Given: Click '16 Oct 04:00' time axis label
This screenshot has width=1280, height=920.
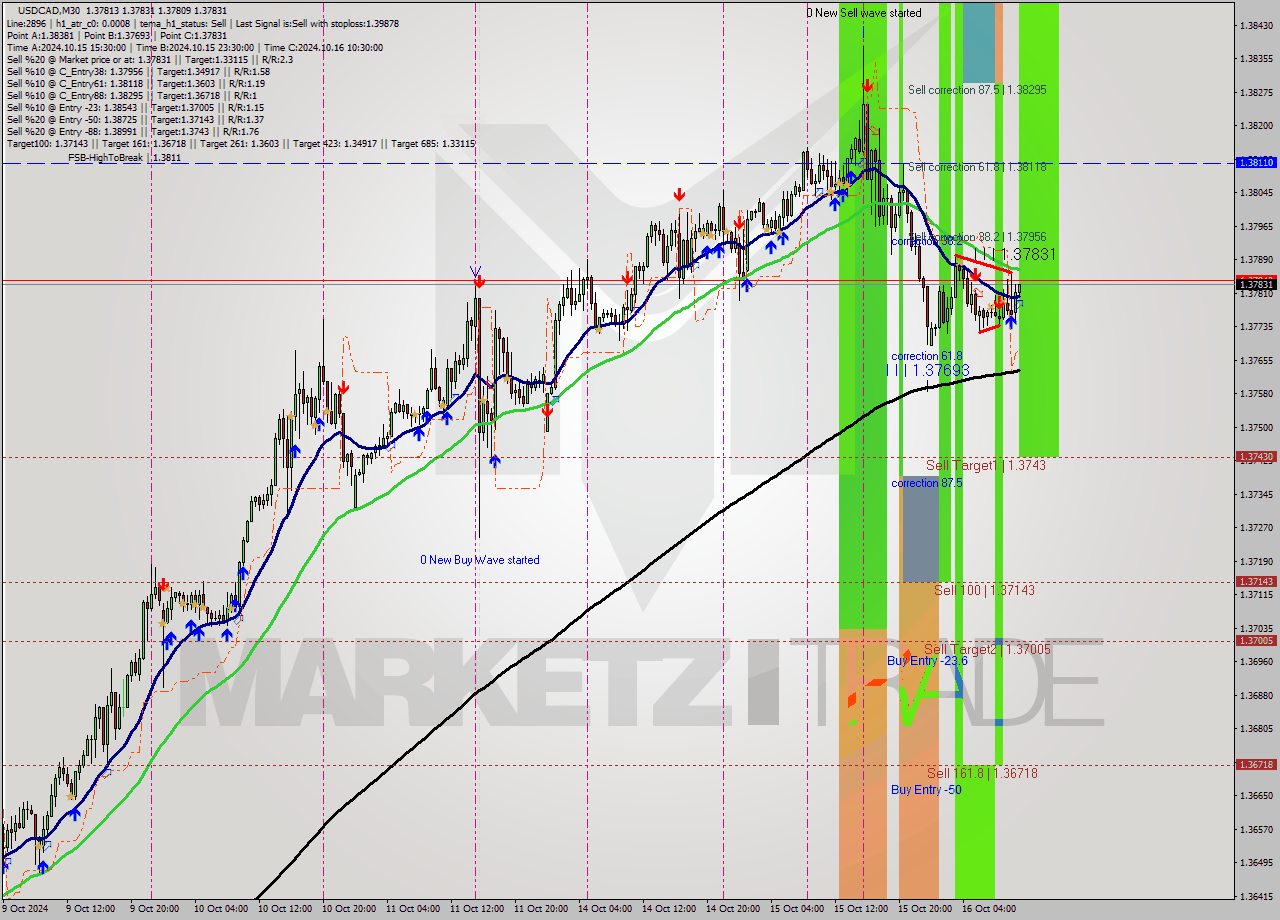Looking at the screenshot, I should coord(988,909).
